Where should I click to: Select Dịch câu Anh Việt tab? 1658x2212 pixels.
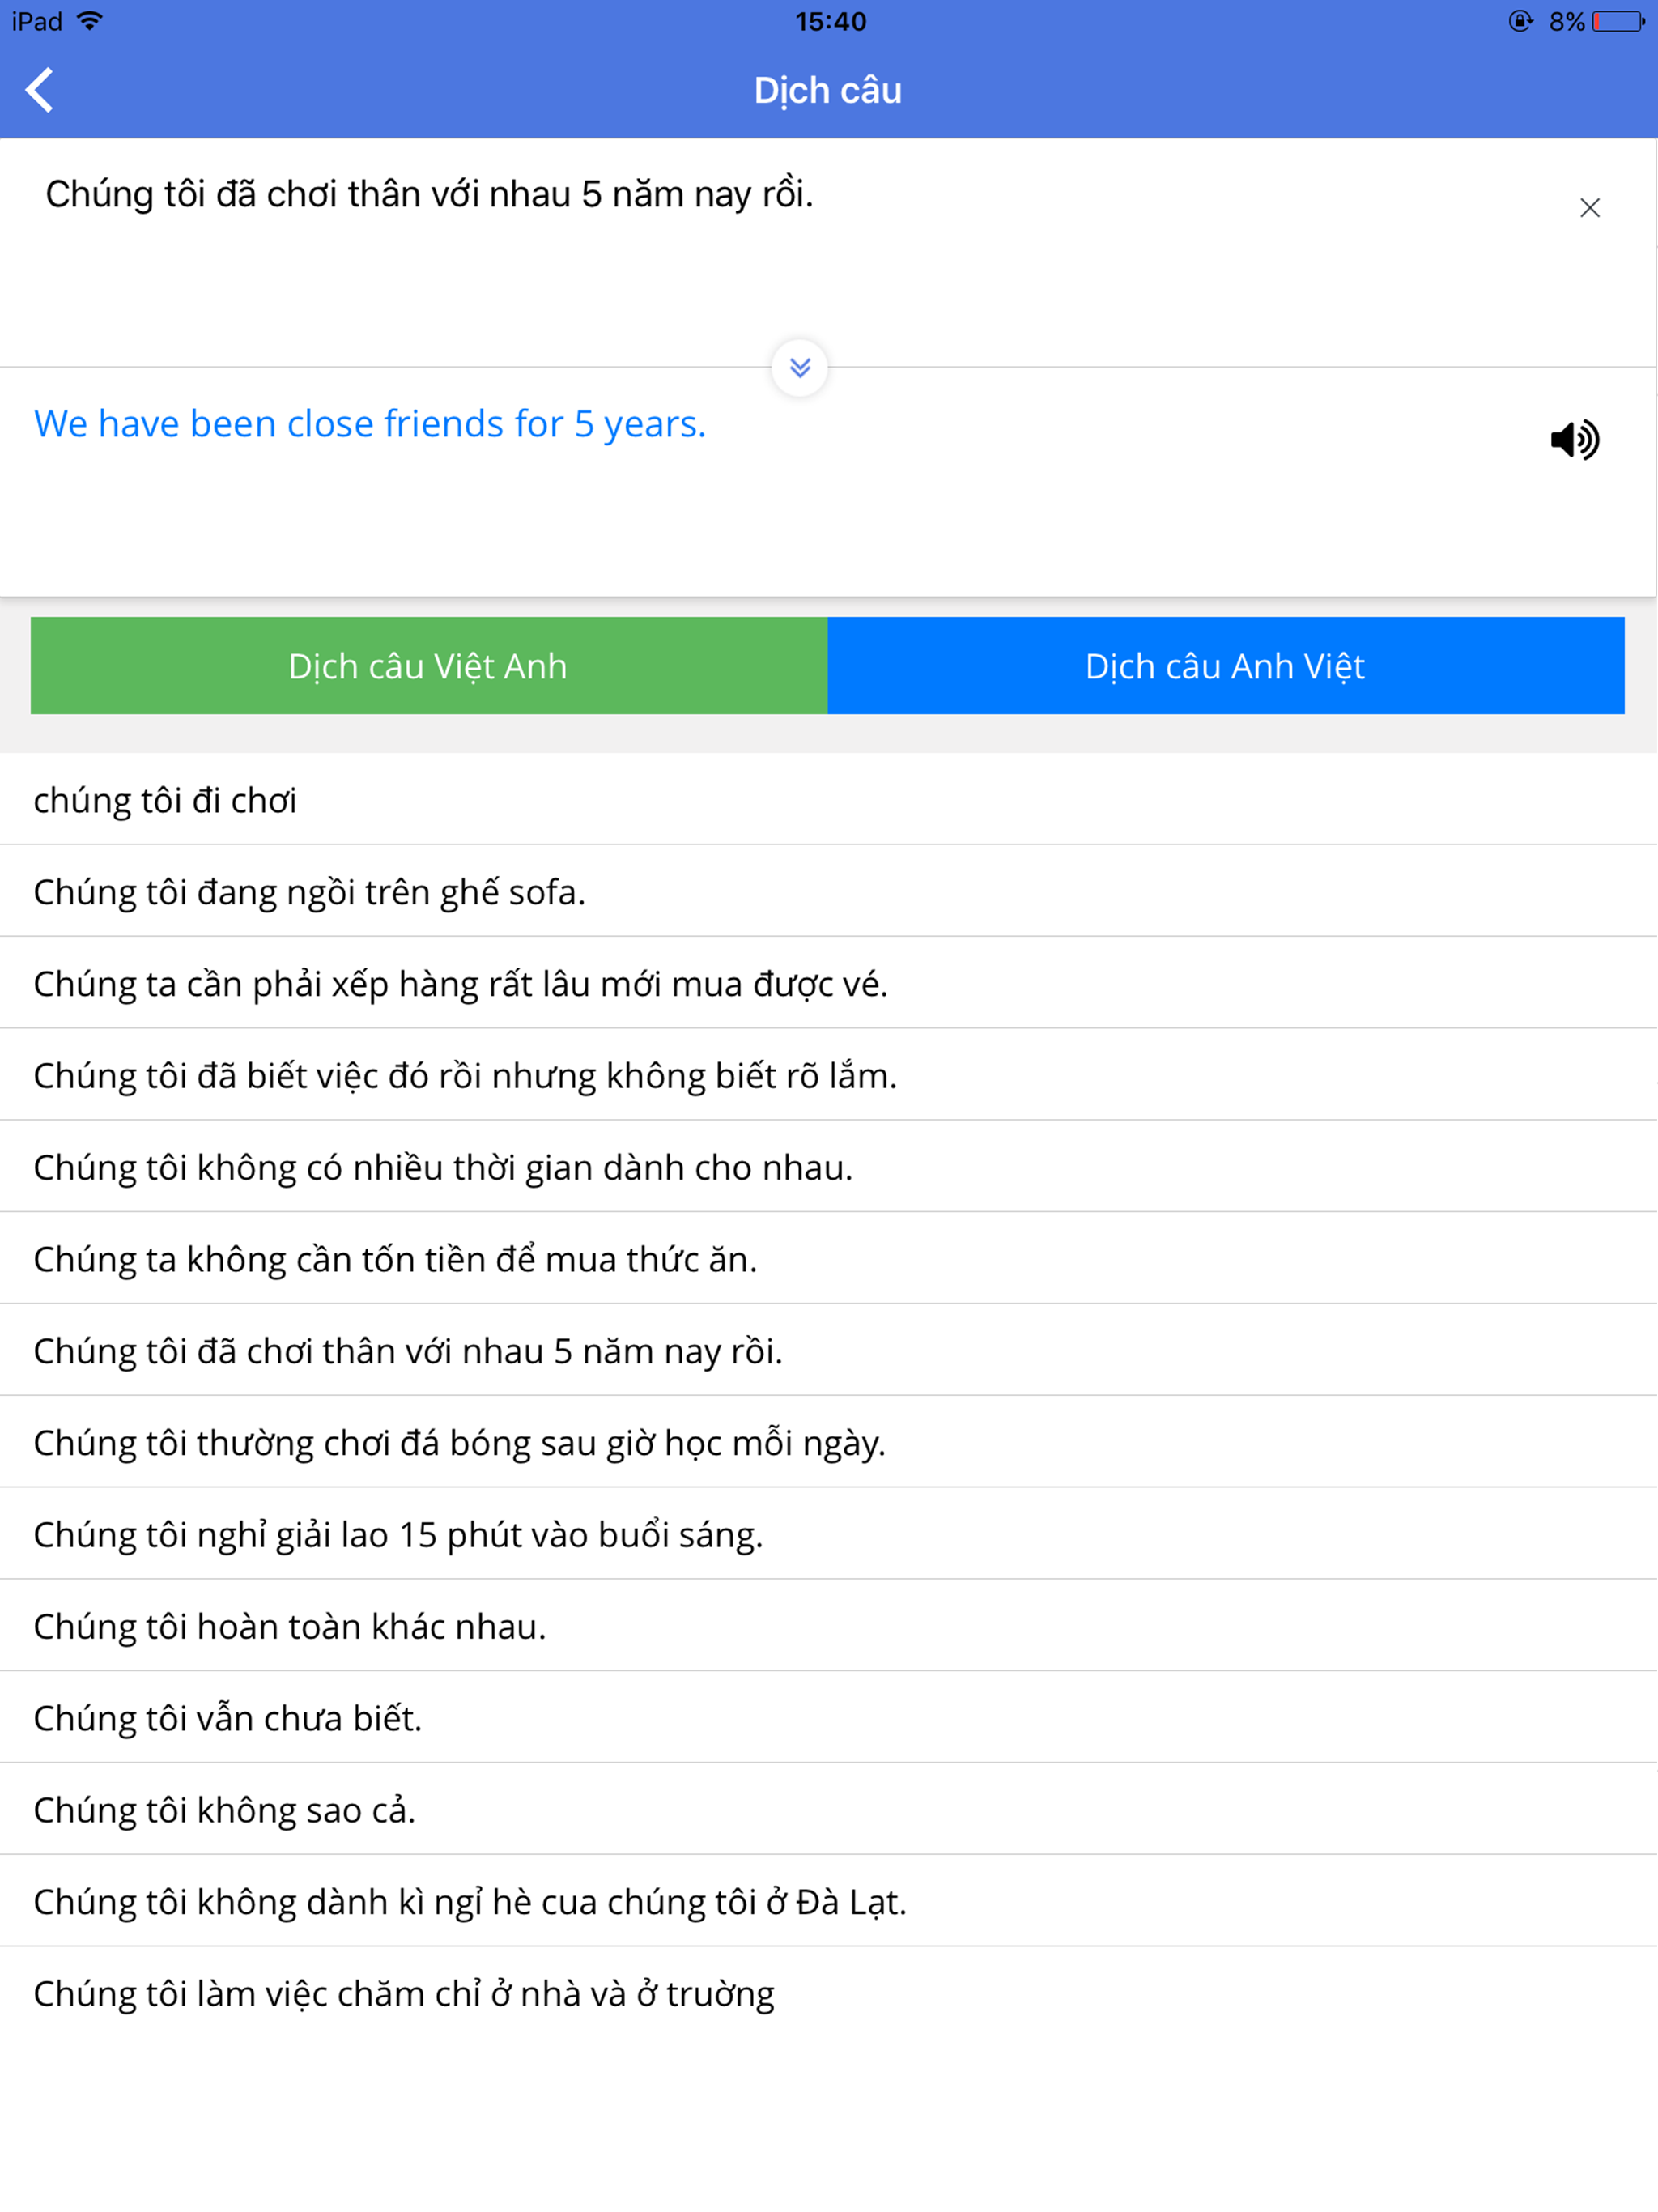pyautogui.click(x=1226, y=665)
